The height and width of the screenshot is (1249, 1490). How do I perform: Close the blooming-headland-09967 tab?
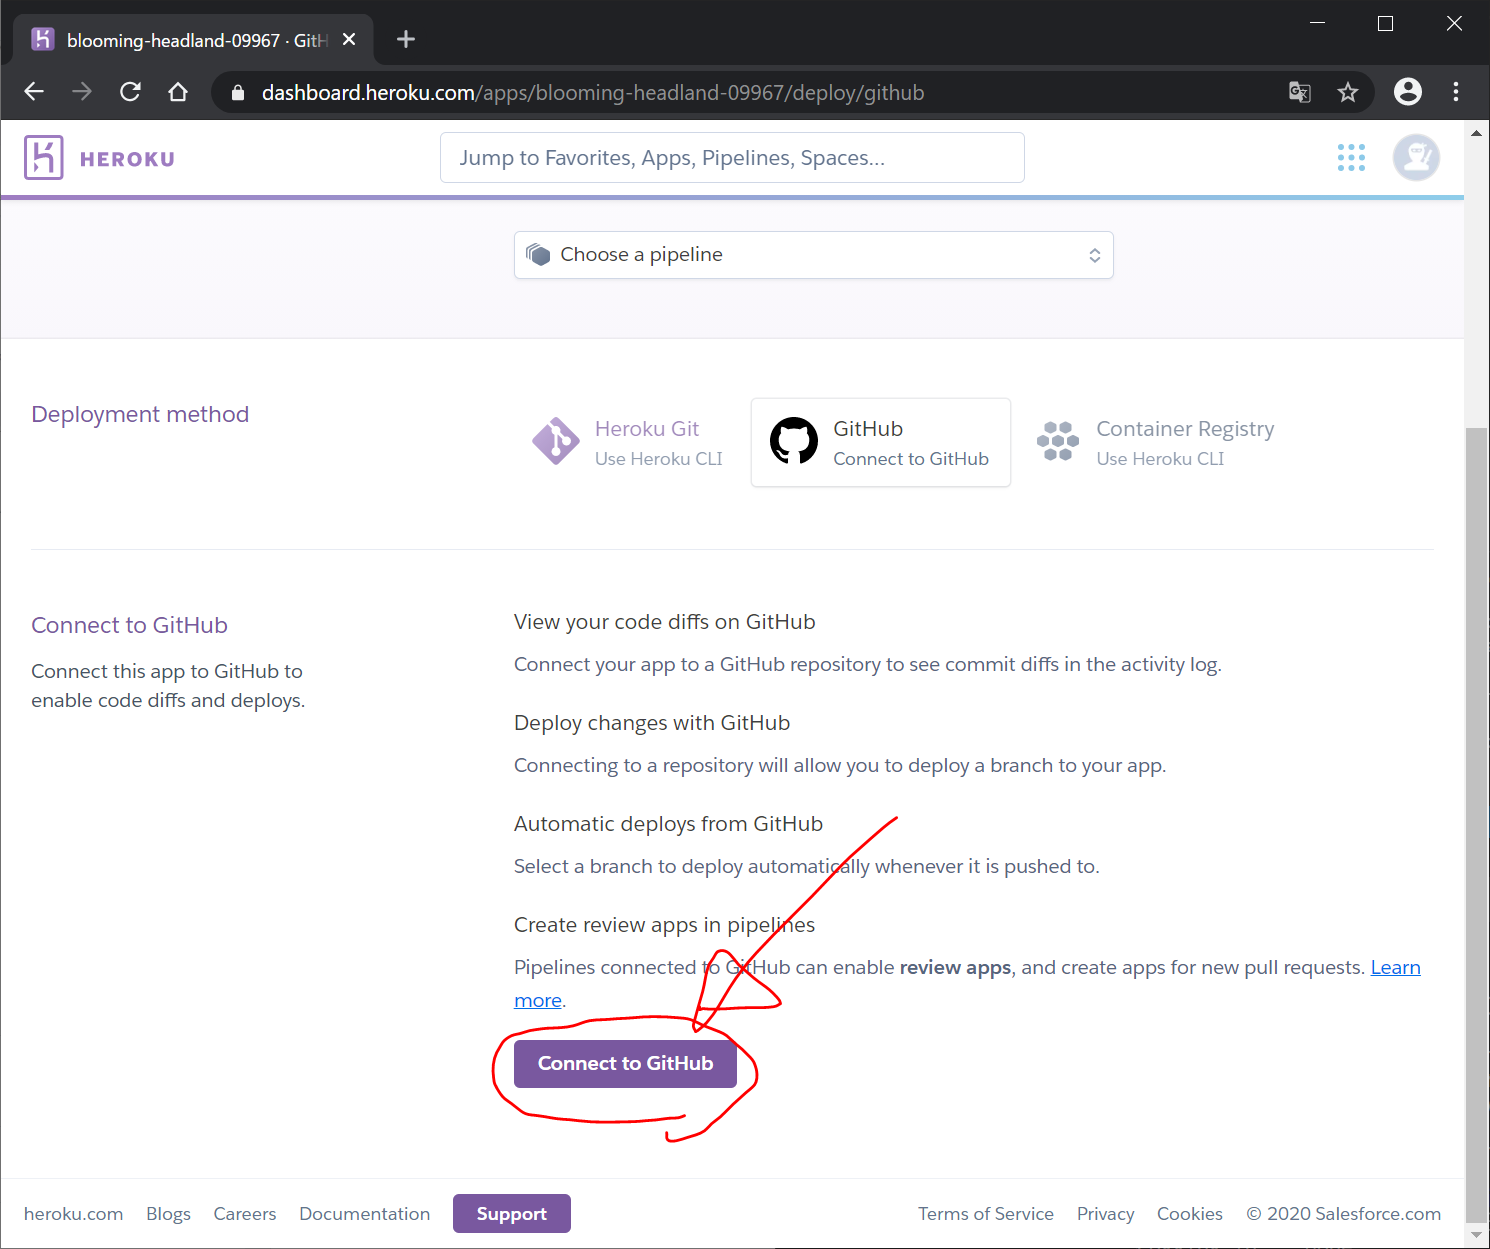tap(349, 40)
